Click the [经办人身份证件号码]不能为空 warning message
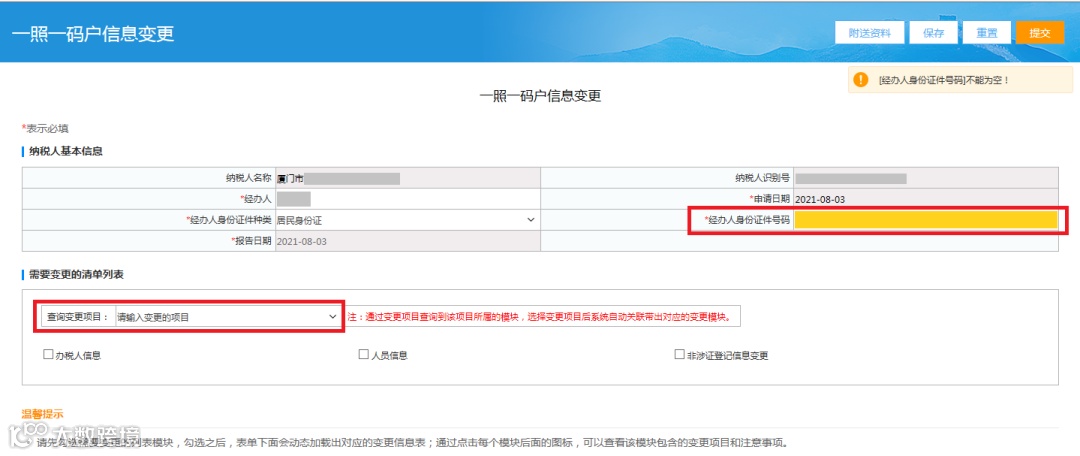The height and width of the screenshot is (456, 1080). 944,80
